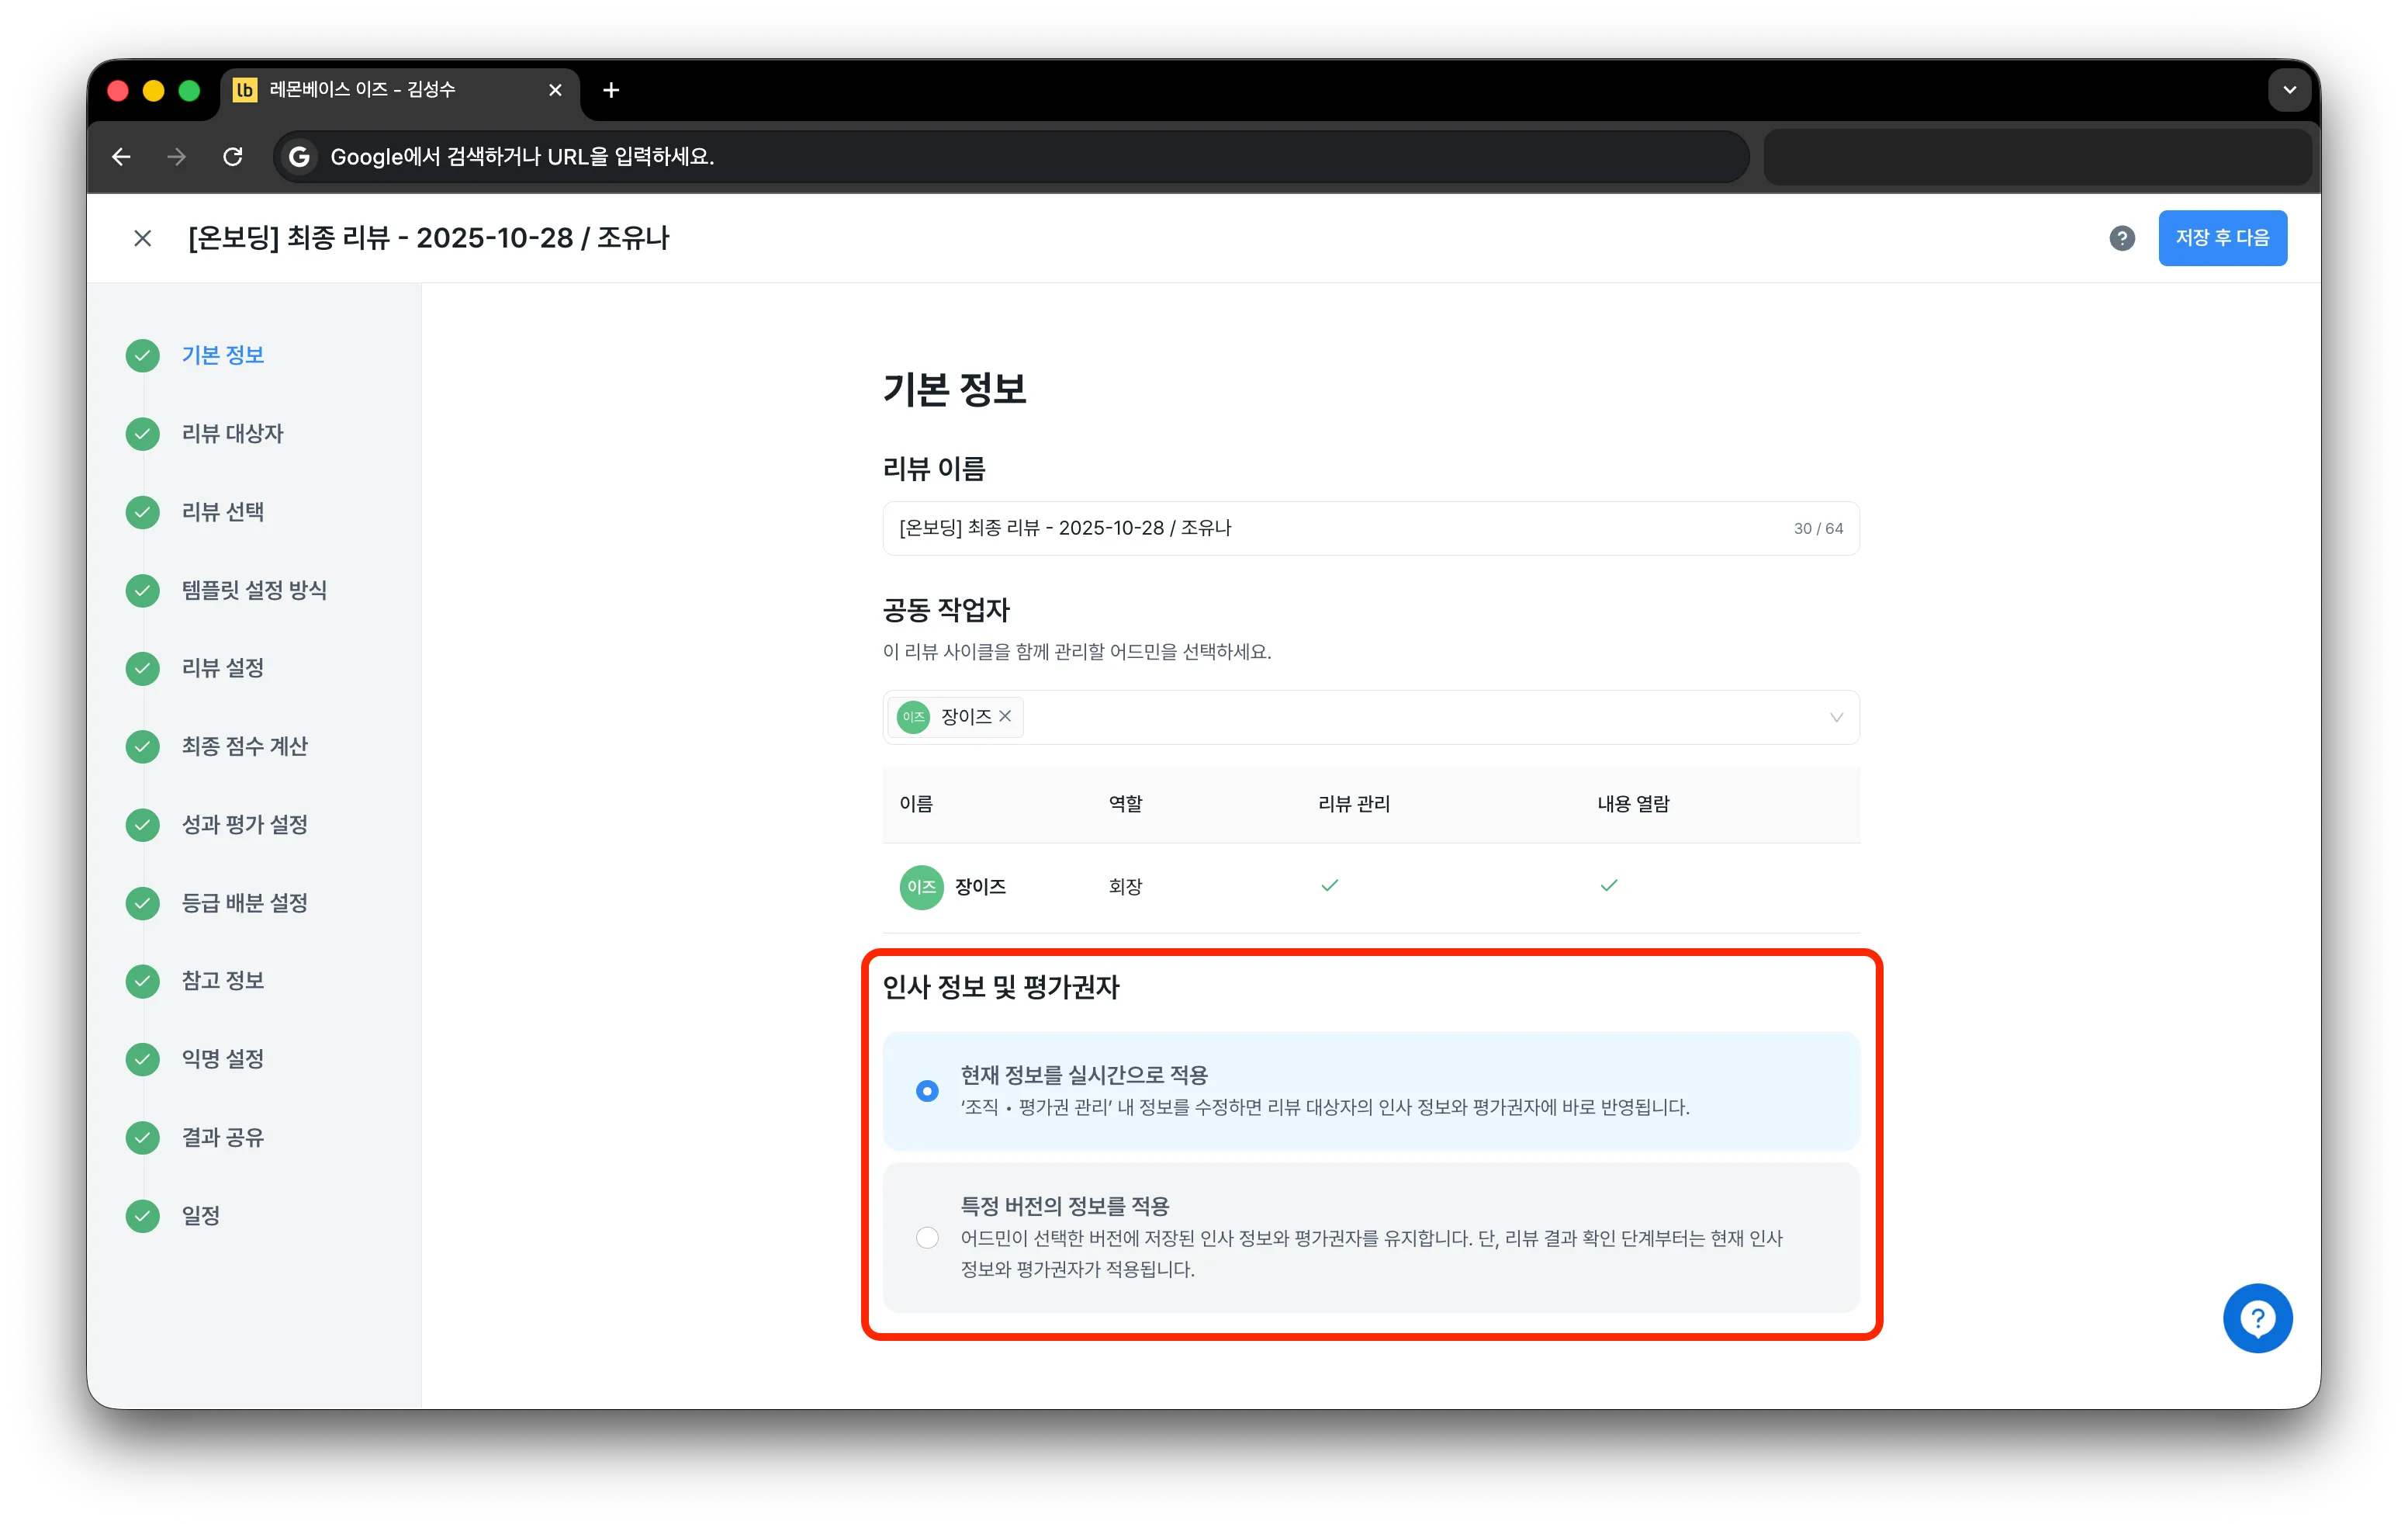
Task: Click the Google icon in address bar
Action: coord(299,157)
